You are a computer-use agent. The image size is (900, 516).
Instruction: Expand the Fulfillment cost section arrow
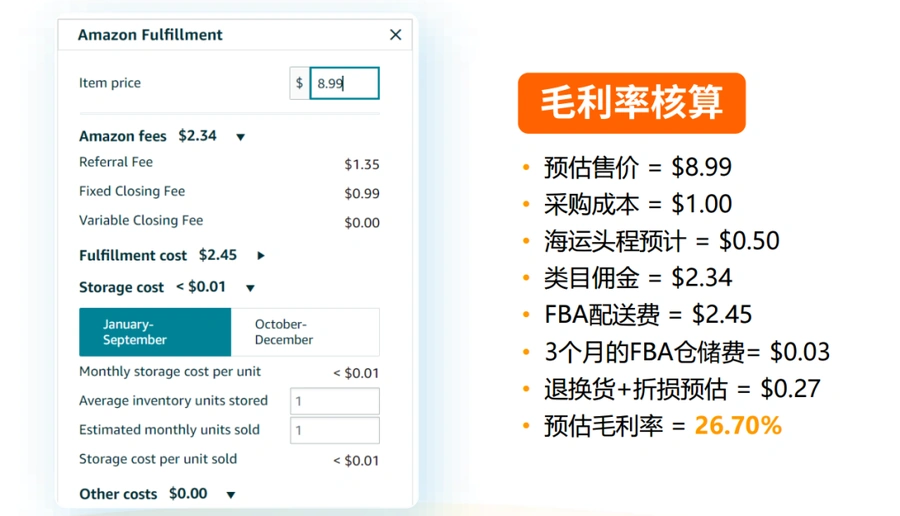[261, 255]
